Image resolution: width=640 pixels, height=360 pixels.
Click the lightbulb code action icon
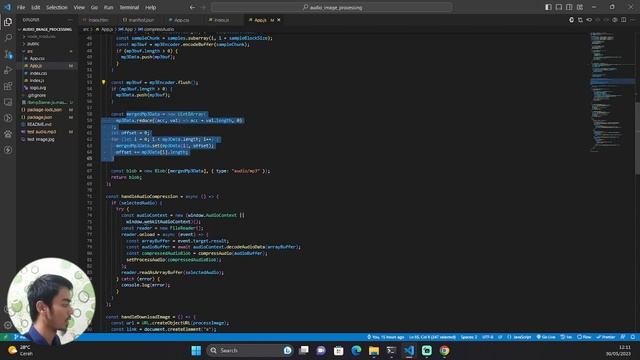tap(104, 82)
